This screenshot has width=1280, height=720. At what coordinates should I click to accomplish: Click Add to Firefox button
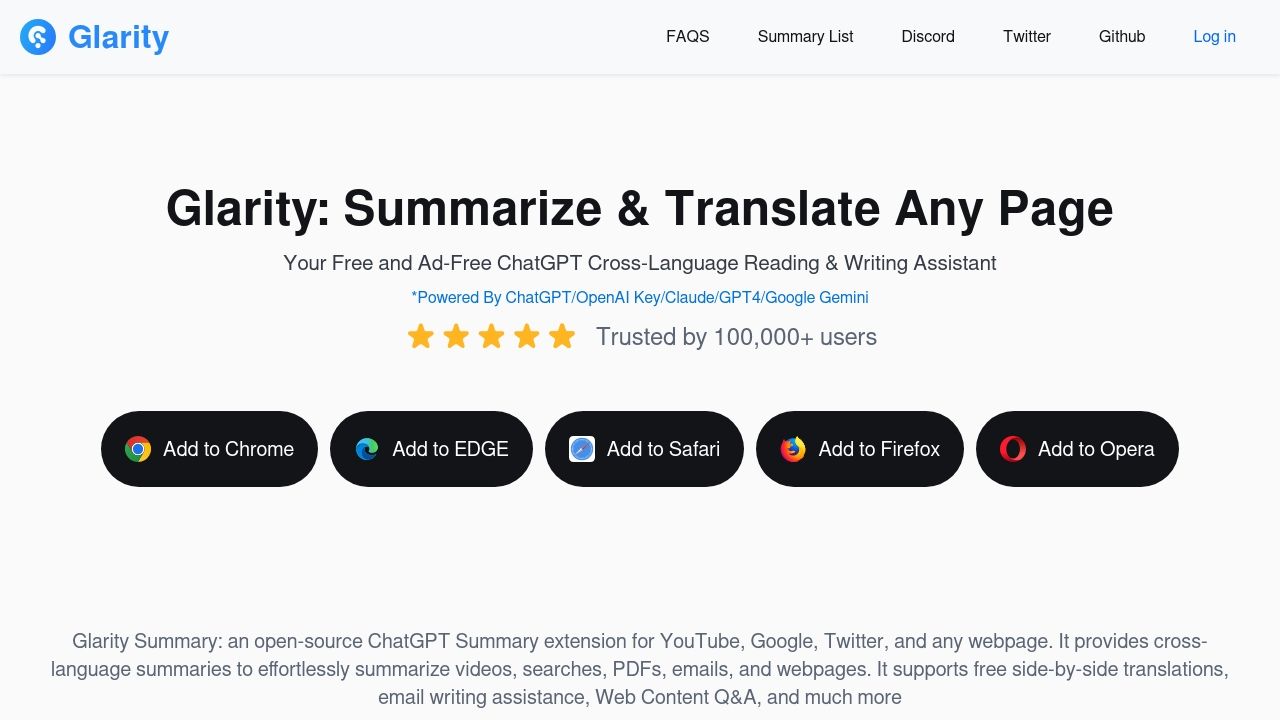point(860,449)
